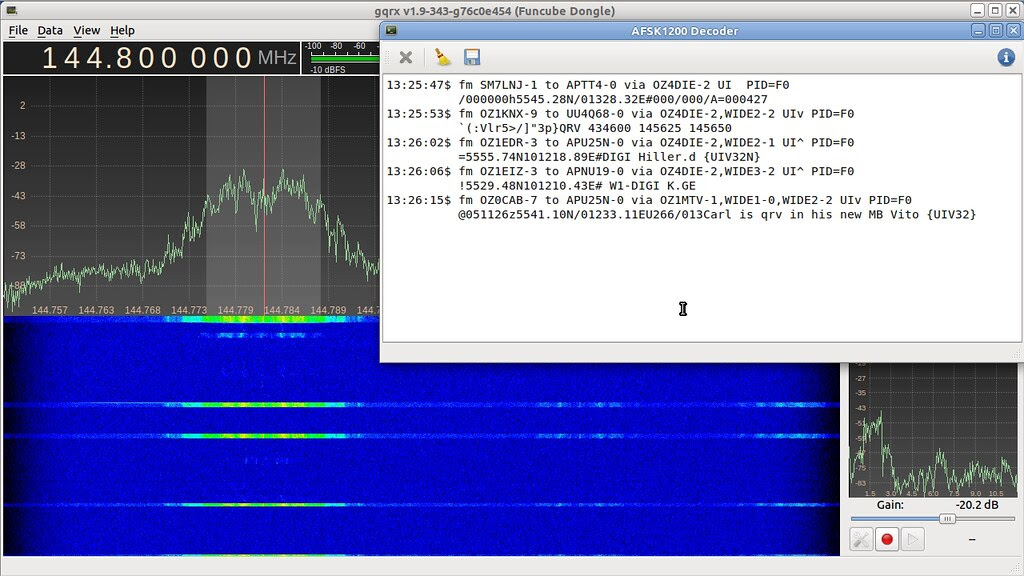1024x576 pixels.
Task: Click the audio spectrum plot in the audio panel
Action: coord(933,430)
